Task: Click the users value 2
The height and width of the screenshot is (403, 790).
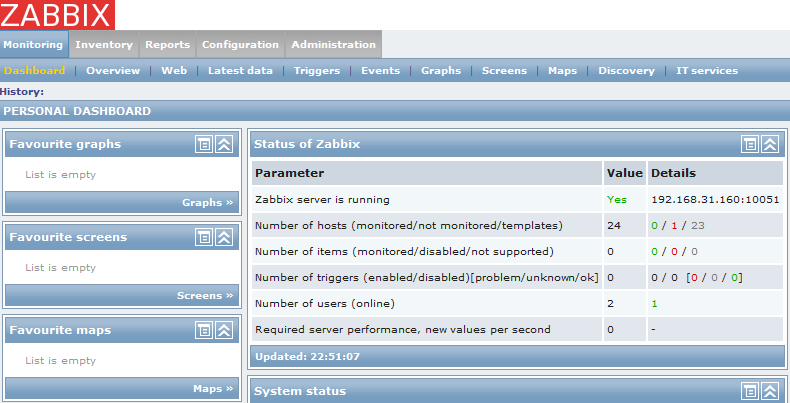Action: pyautogui.click(x=610, y=304)
